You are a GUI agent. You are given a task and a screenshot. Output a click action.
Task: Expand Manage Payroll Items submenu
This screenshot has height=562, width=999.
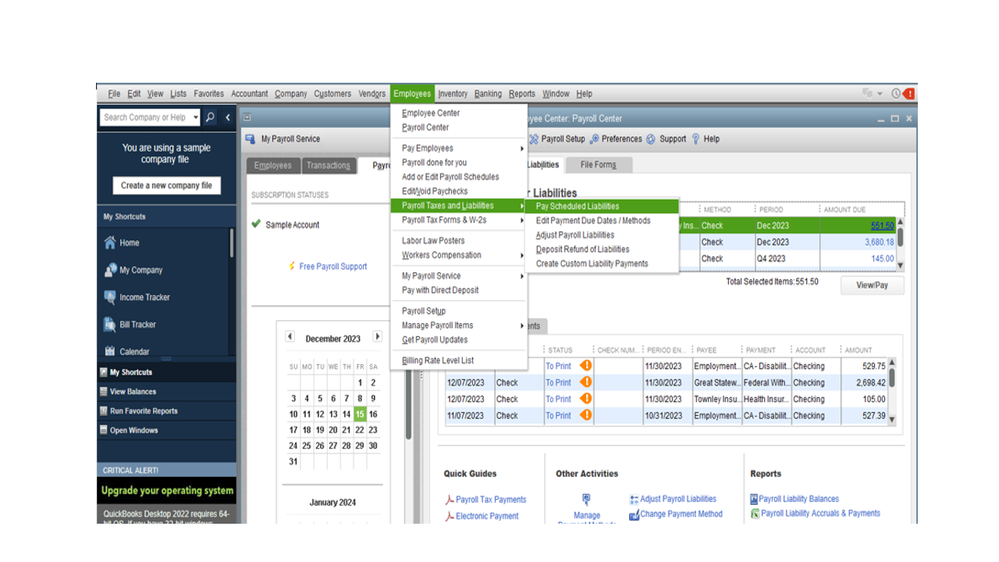coord(522,326)
